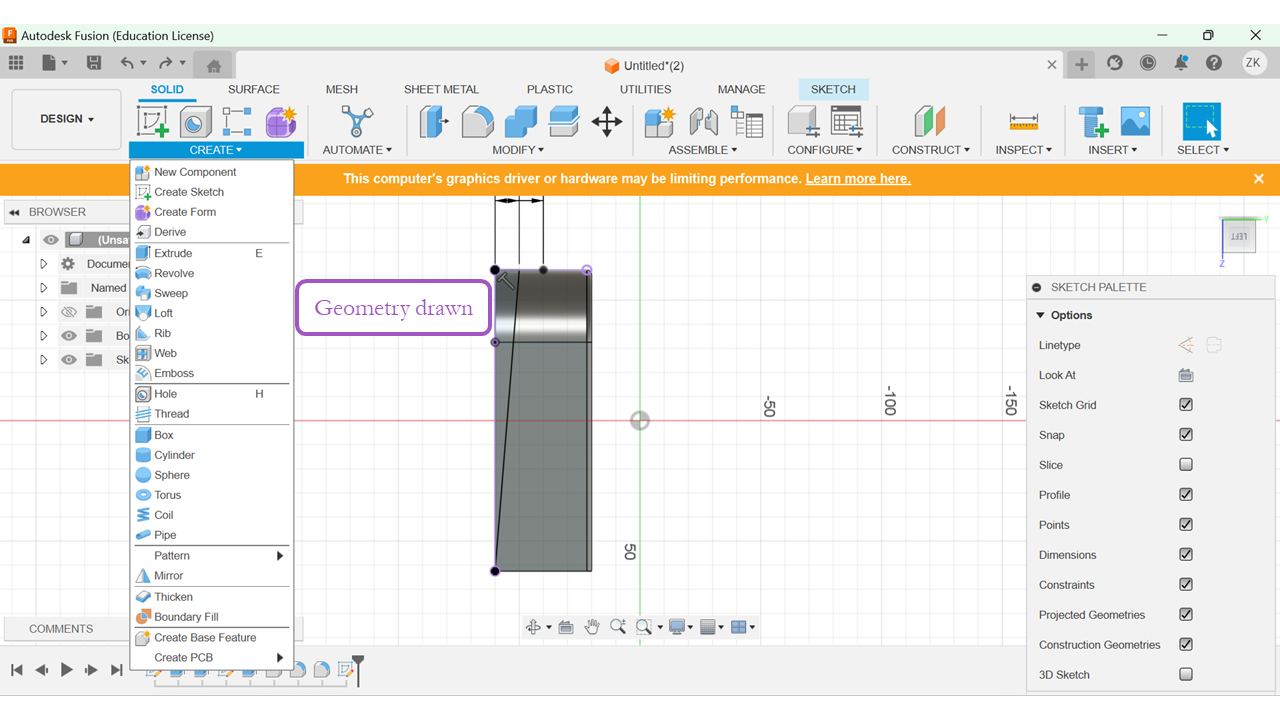Open the ASSEMBLE dropdown menu

click(x=703, y=150)
